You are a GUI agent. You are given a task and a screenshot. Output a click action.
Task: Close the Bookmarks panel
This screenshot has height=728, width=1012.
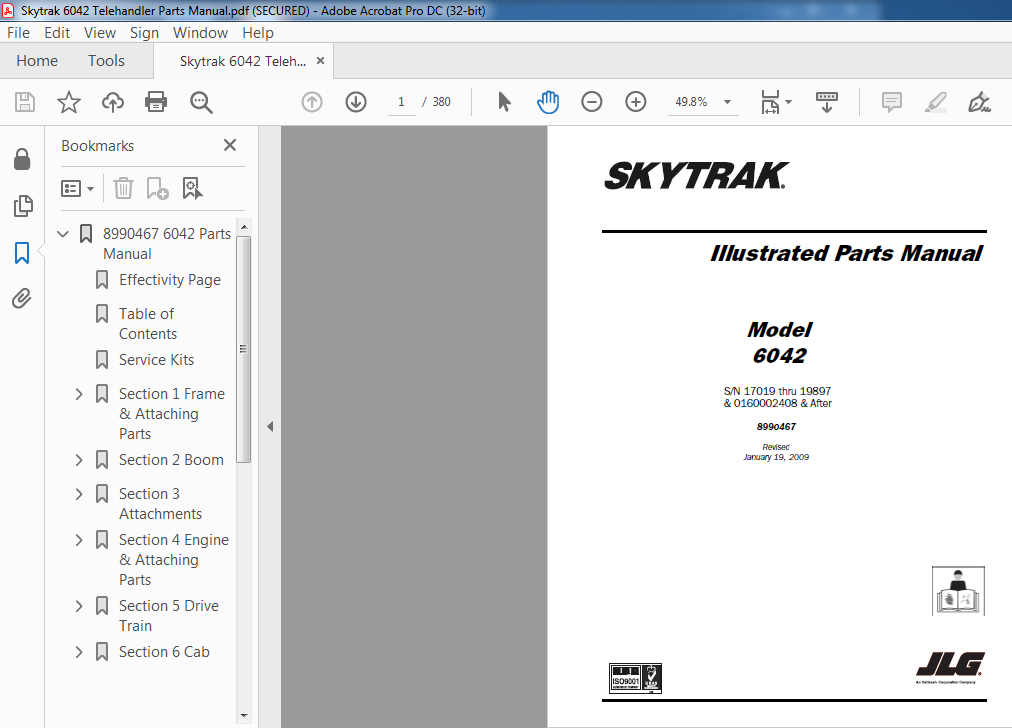point(230,145)
